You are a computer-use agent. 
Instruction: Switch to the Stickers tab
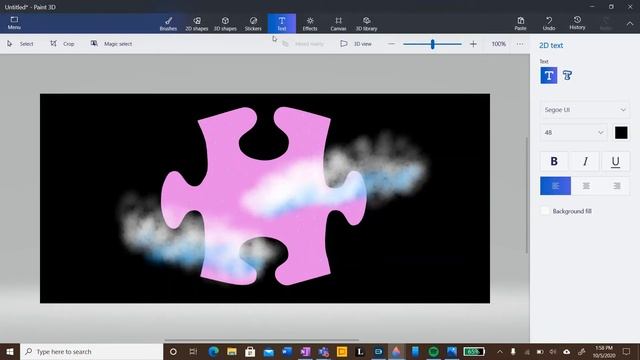coord(253,24)
